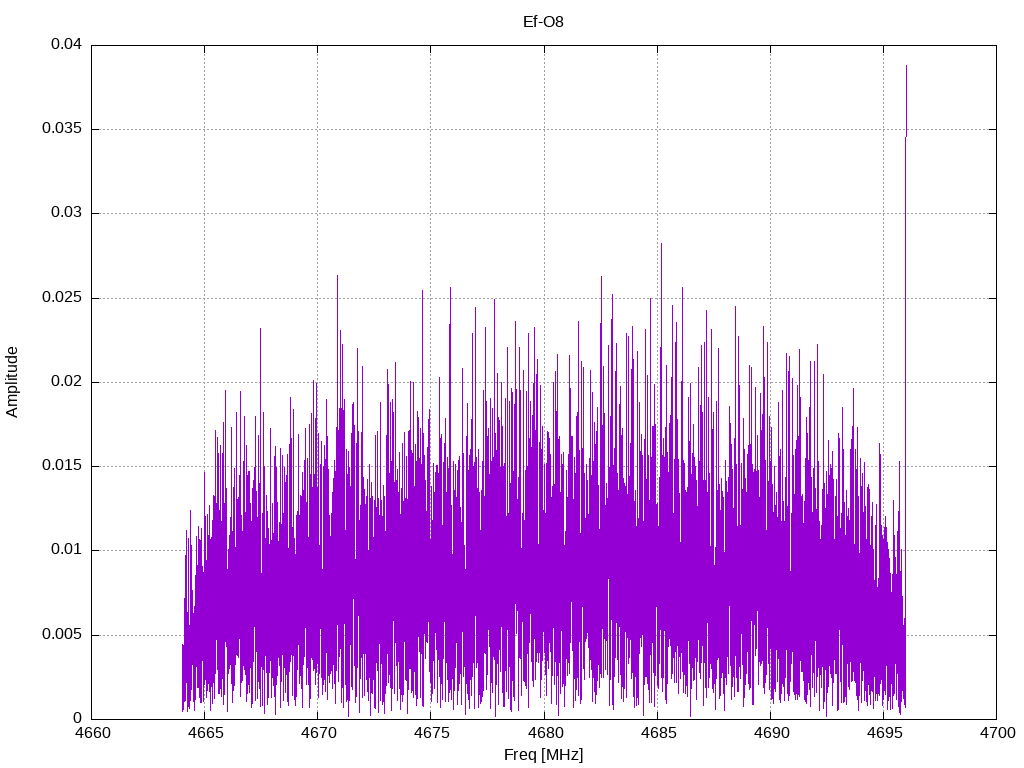Click the Amplitude y-axis label

[12, 382]
